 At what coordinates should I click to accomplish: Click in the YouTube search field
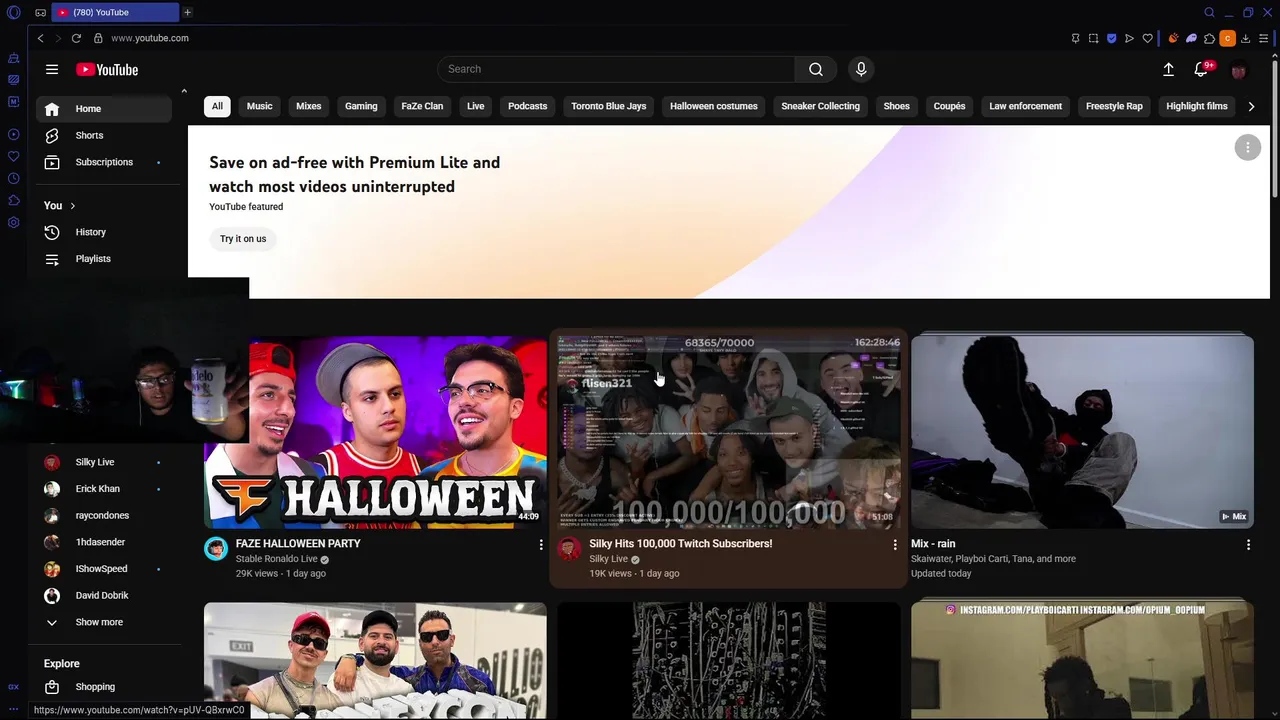pyautogui.click(x=616, y=69)
